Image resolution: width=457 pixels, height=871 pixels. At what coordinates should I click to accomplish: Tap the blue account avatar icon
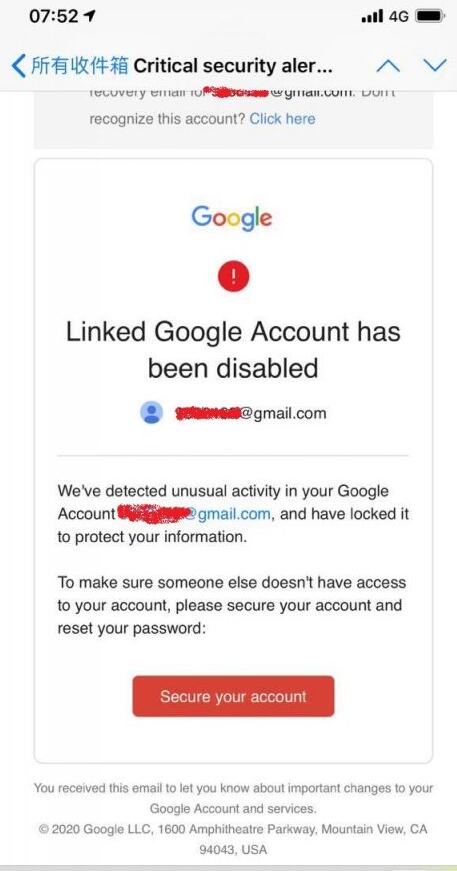point(152,413)
